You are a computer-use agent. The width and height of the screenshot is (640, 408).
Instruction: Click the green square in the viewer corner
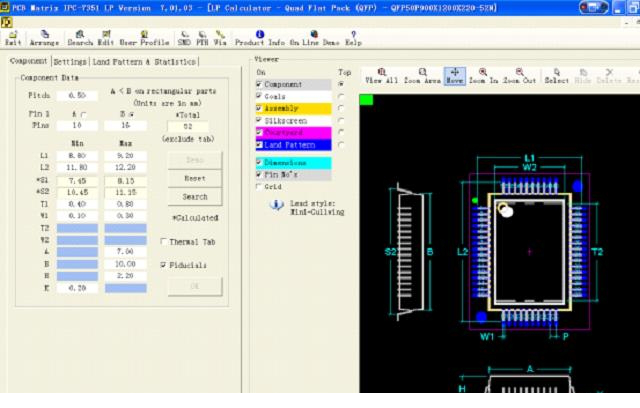[x=366, y=100]
